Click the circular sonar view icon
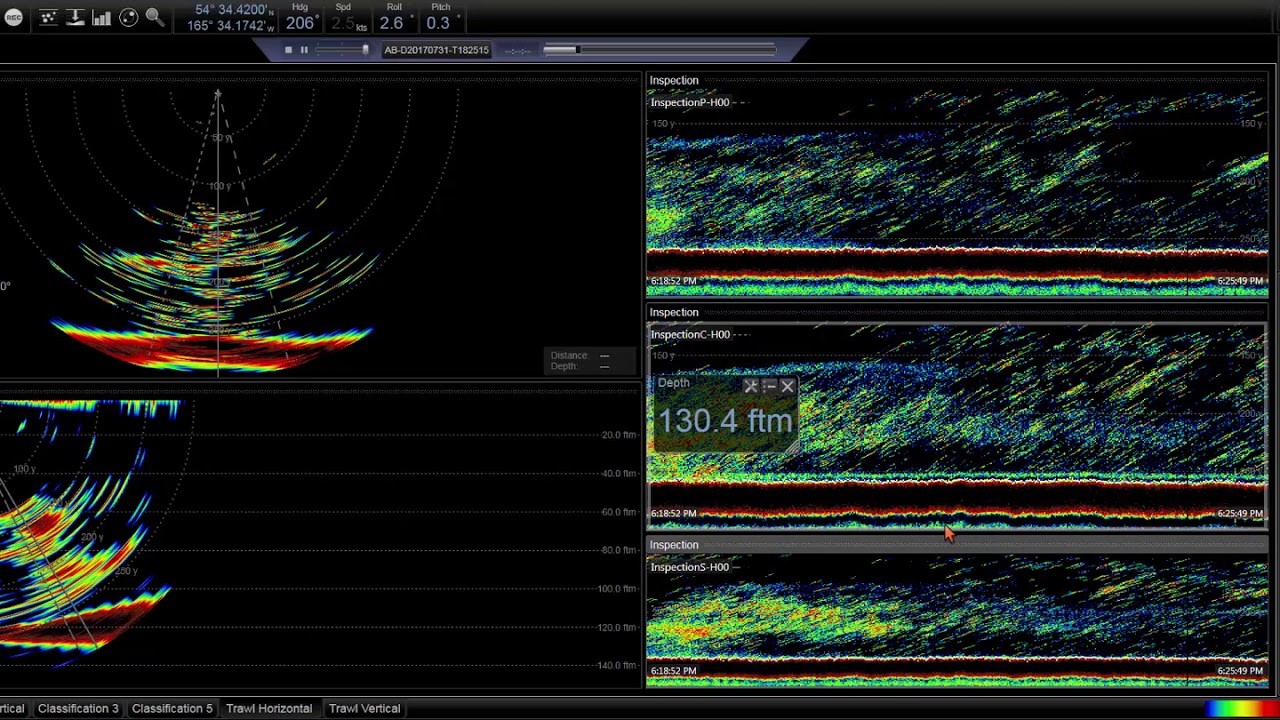This screenshot has width=1280, height=720. [x=129, y=18]
